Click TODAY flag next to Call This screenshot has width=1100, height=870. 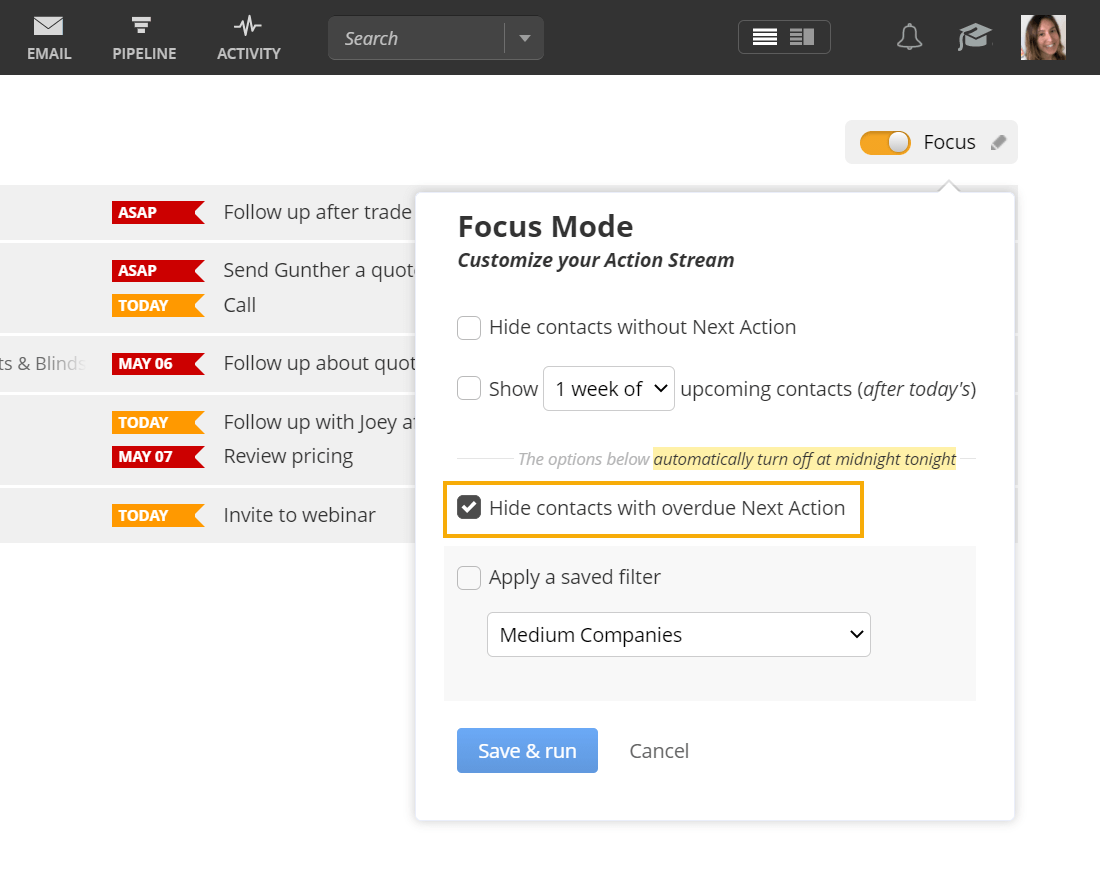(x=159, y=305)
